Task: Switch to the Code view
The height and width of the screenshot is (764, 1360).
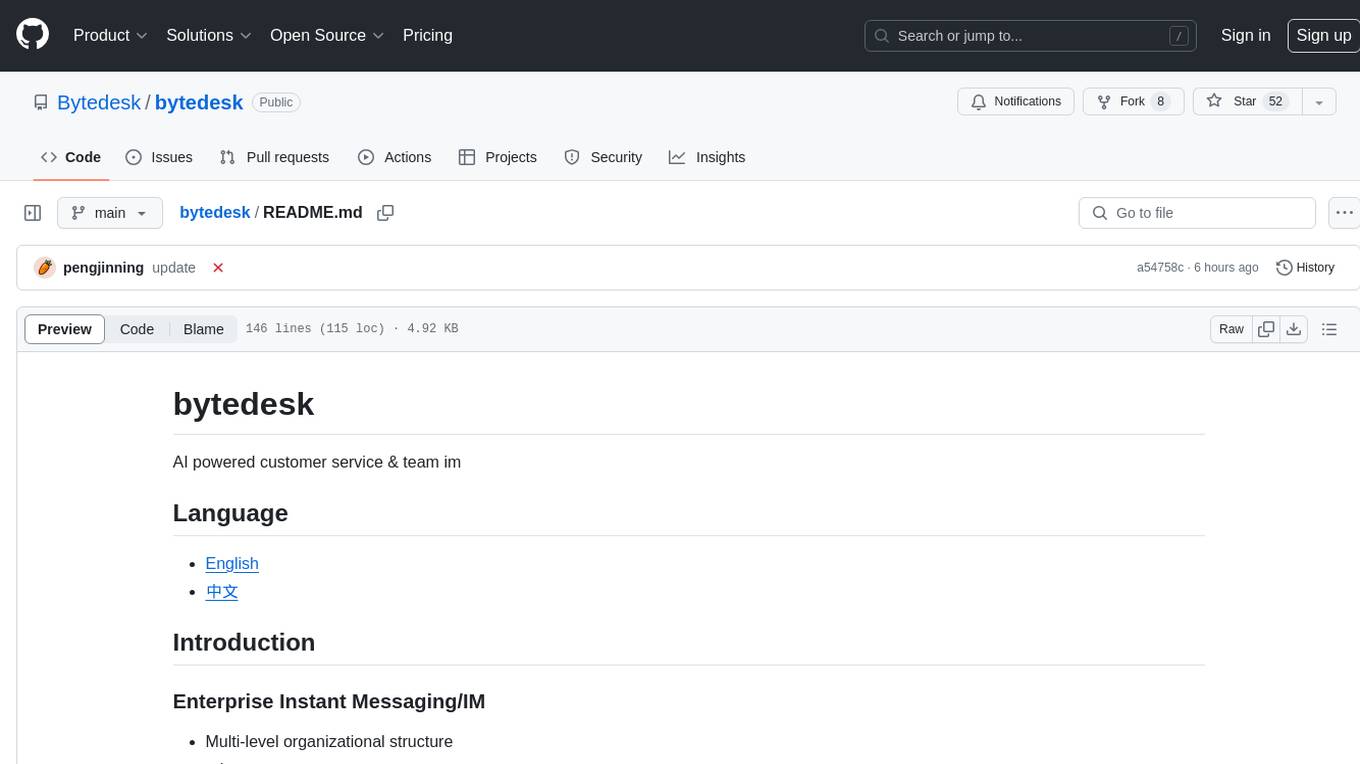Action: [137, 329]
